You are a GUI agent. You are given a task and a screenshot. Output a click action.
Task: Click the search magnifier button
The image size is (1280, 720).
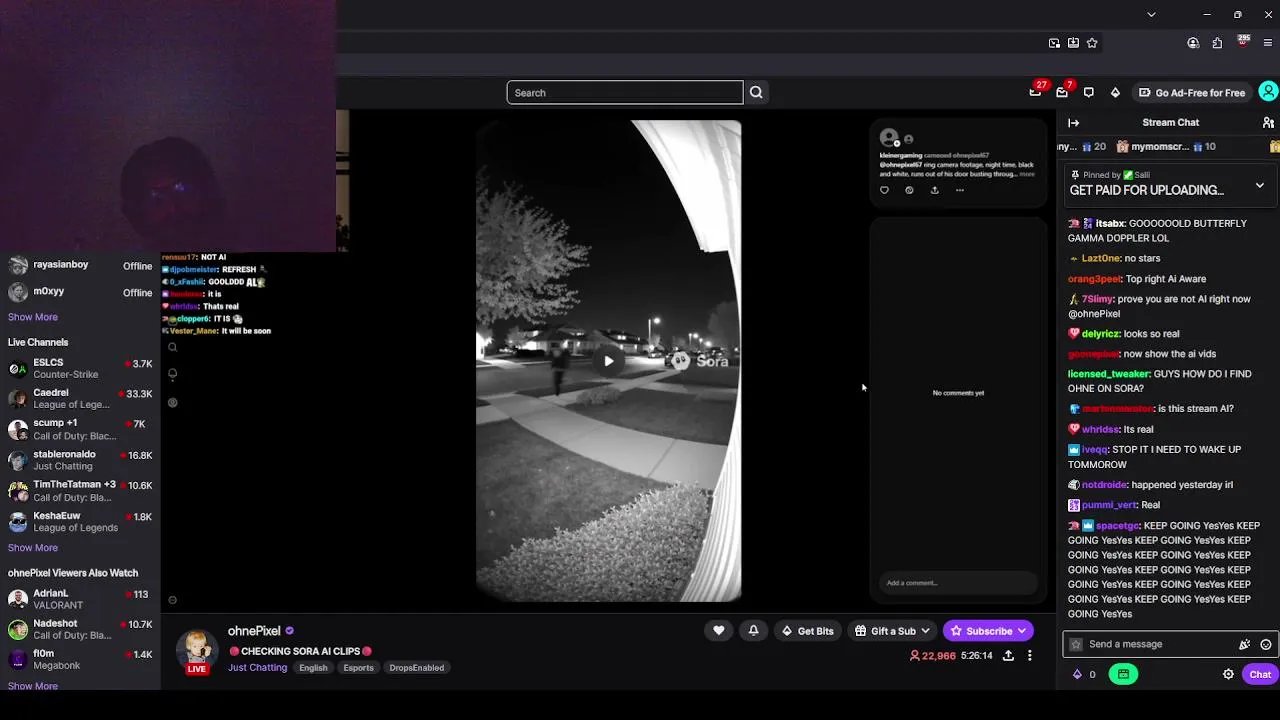[756, 92]
